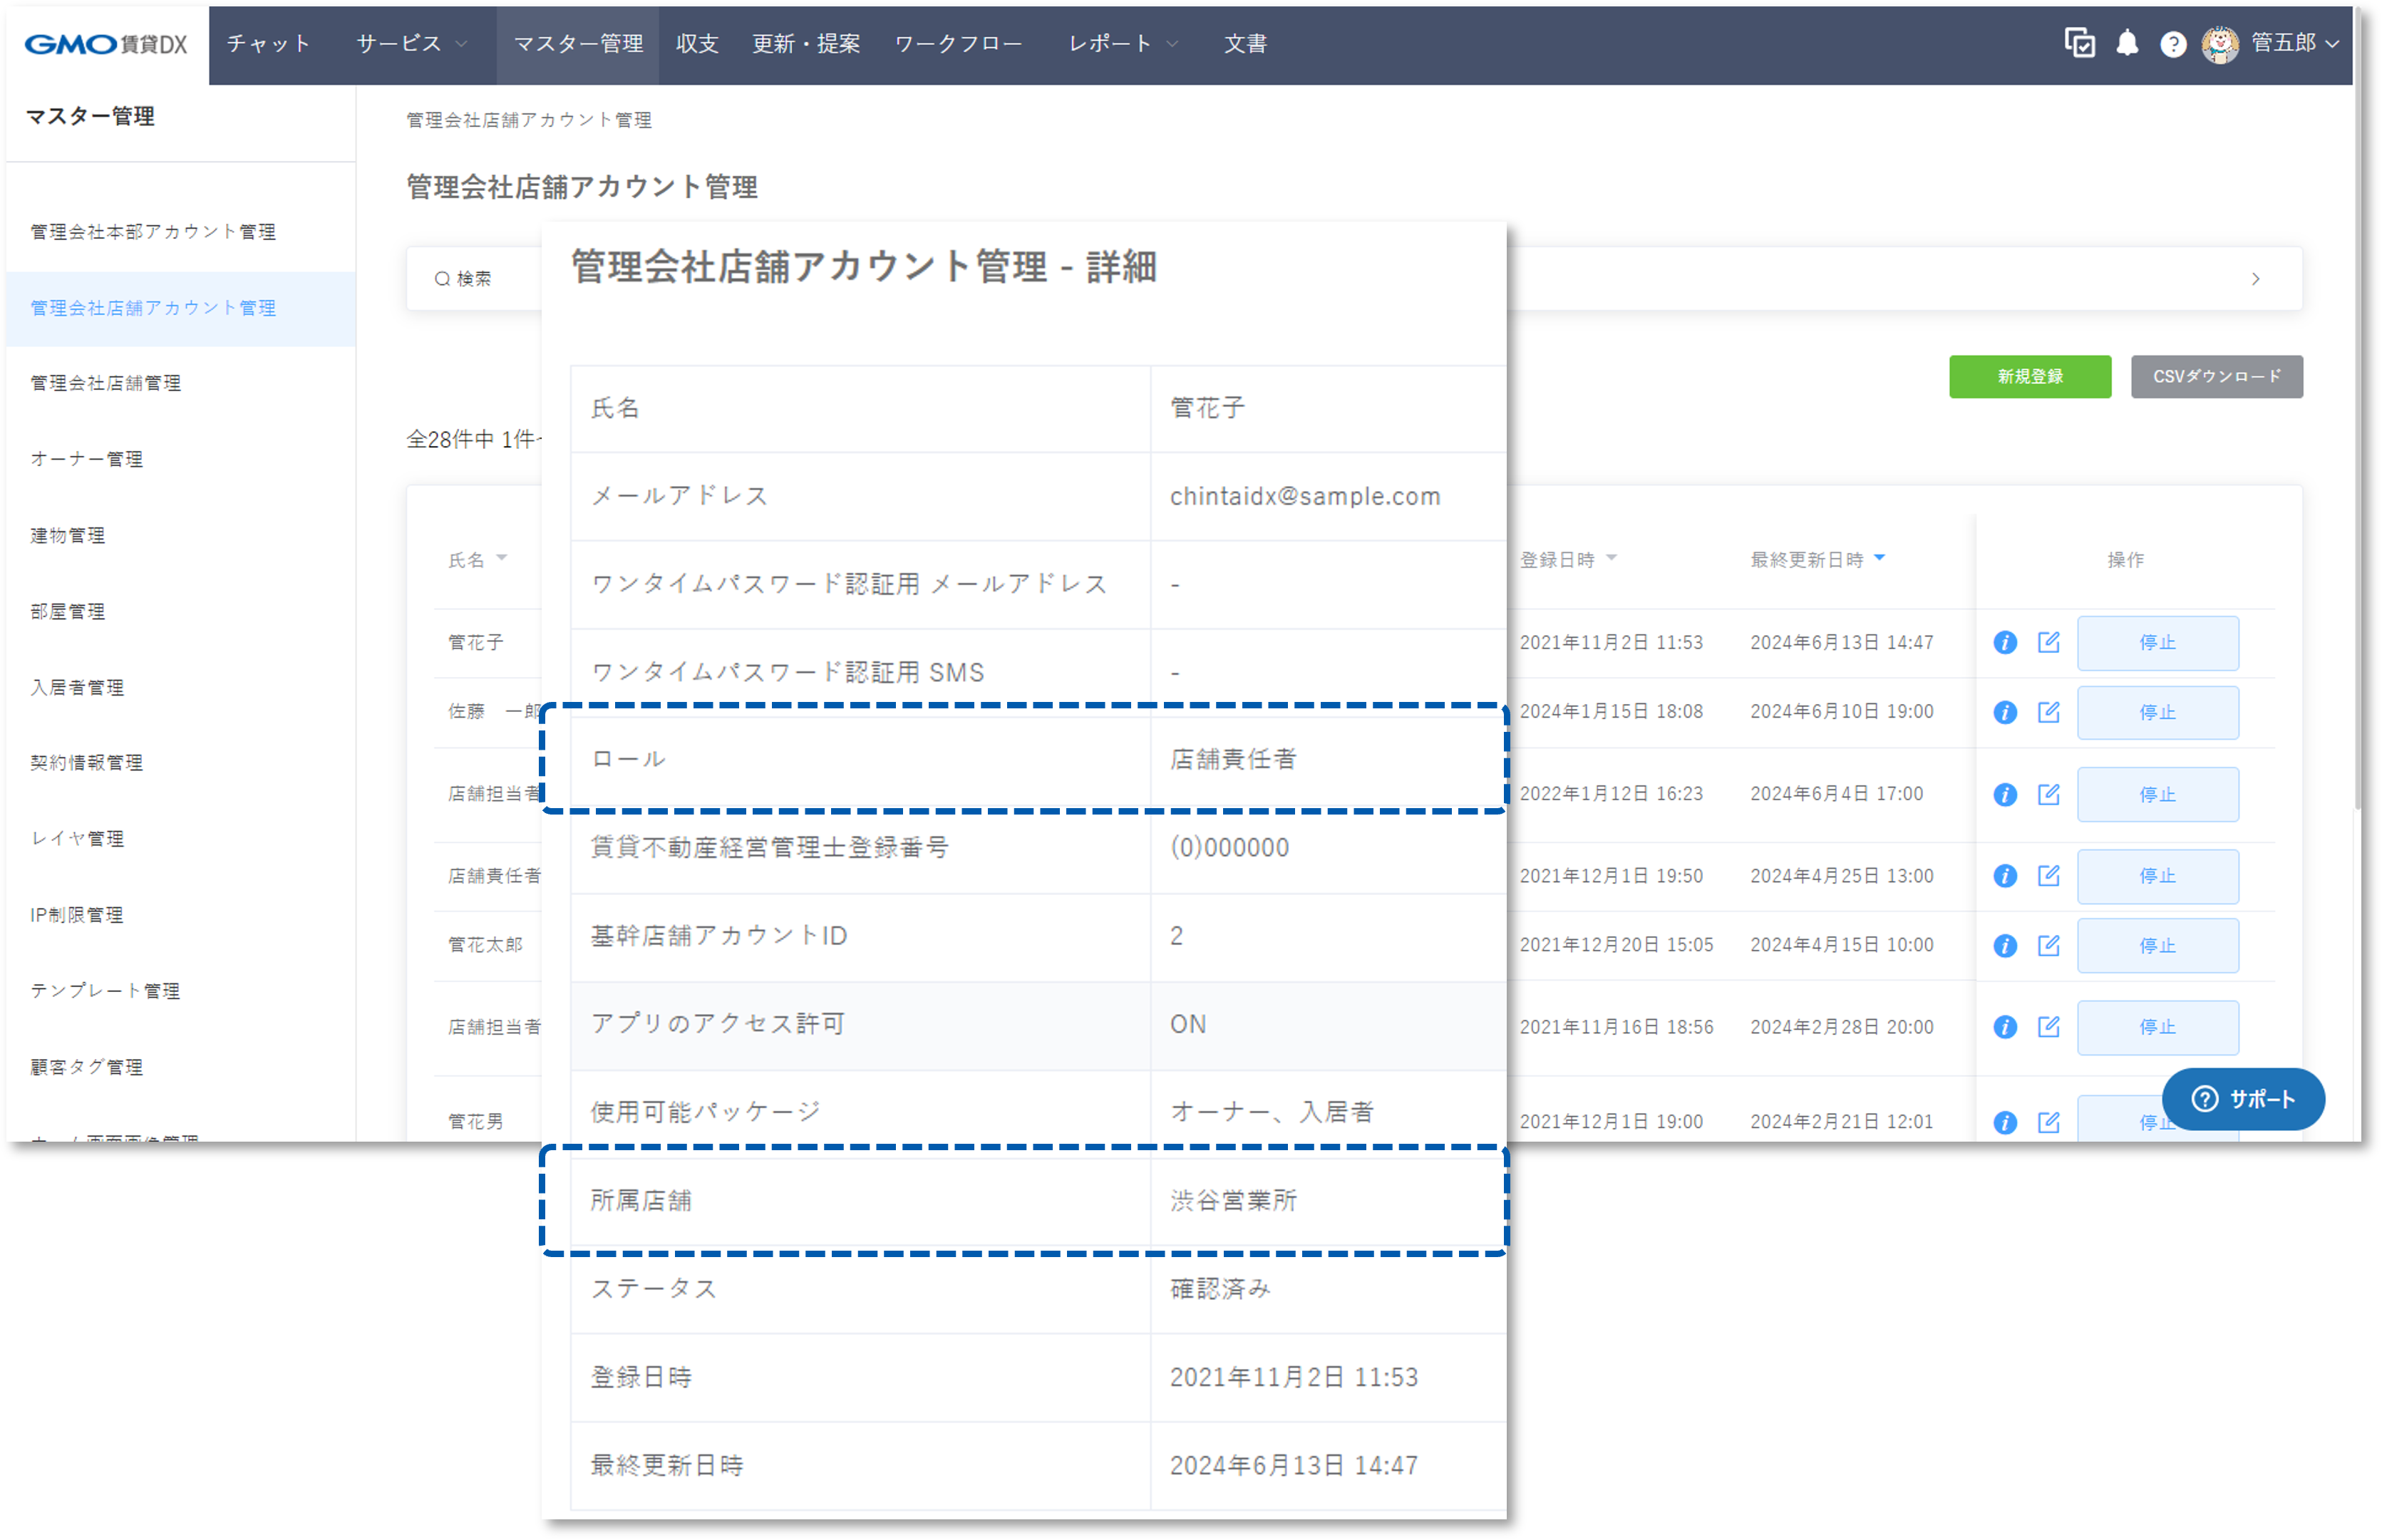Open the 収支 menu item
2382x1540 pixels.
[696, 43]
